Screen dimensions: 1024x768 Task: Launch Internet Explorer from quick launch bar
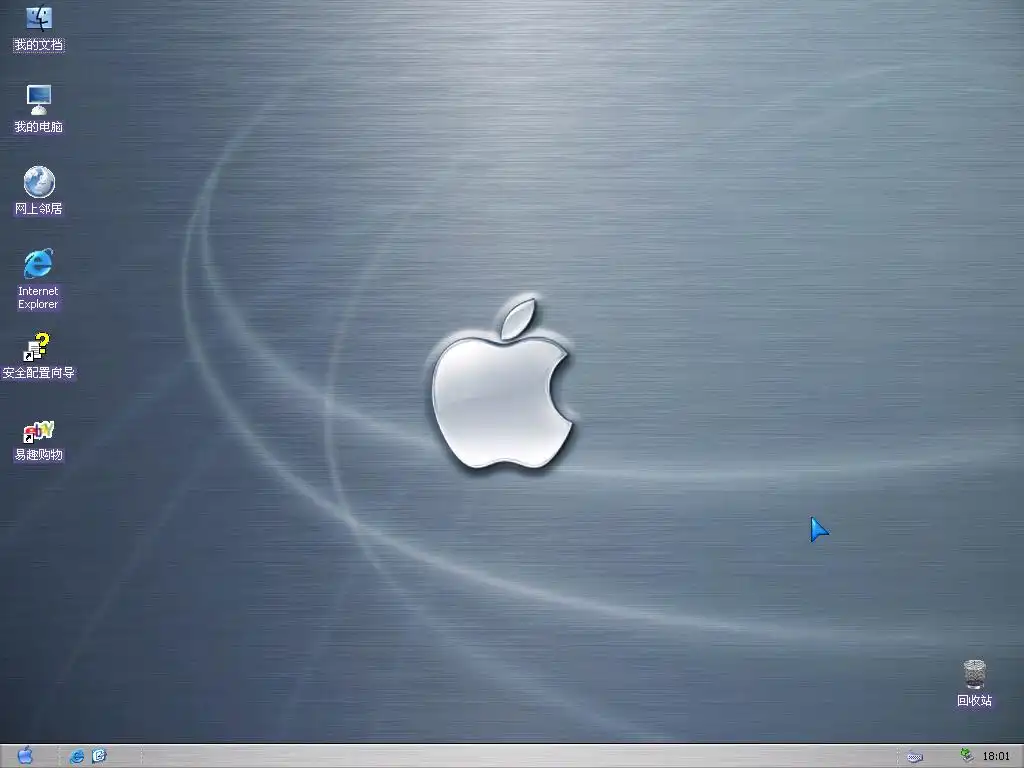click(76, 756)
